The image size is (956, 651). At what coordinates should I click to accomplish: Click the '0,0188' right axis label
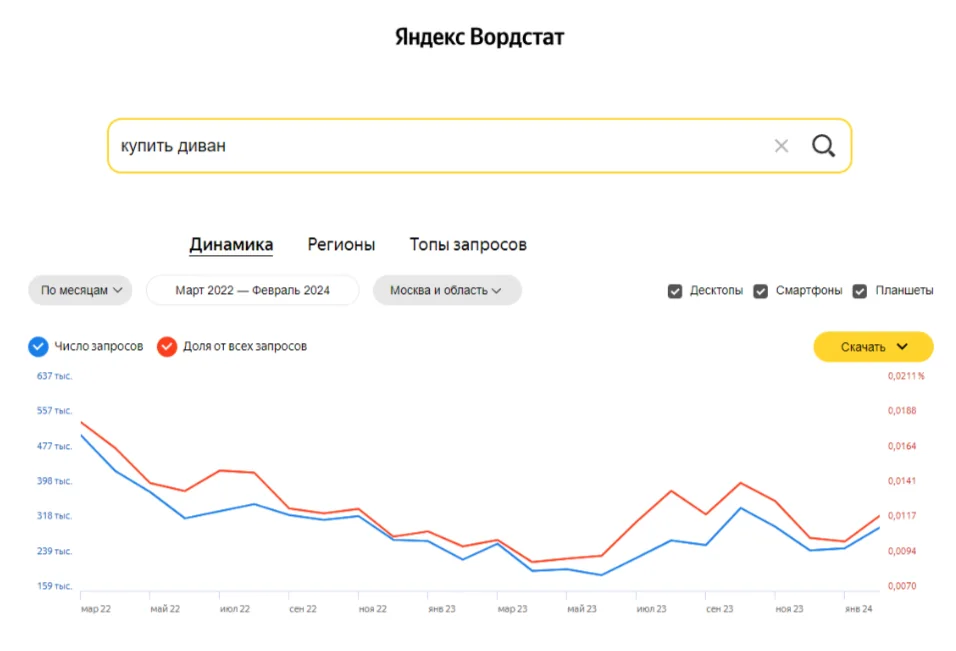(902, 411)
